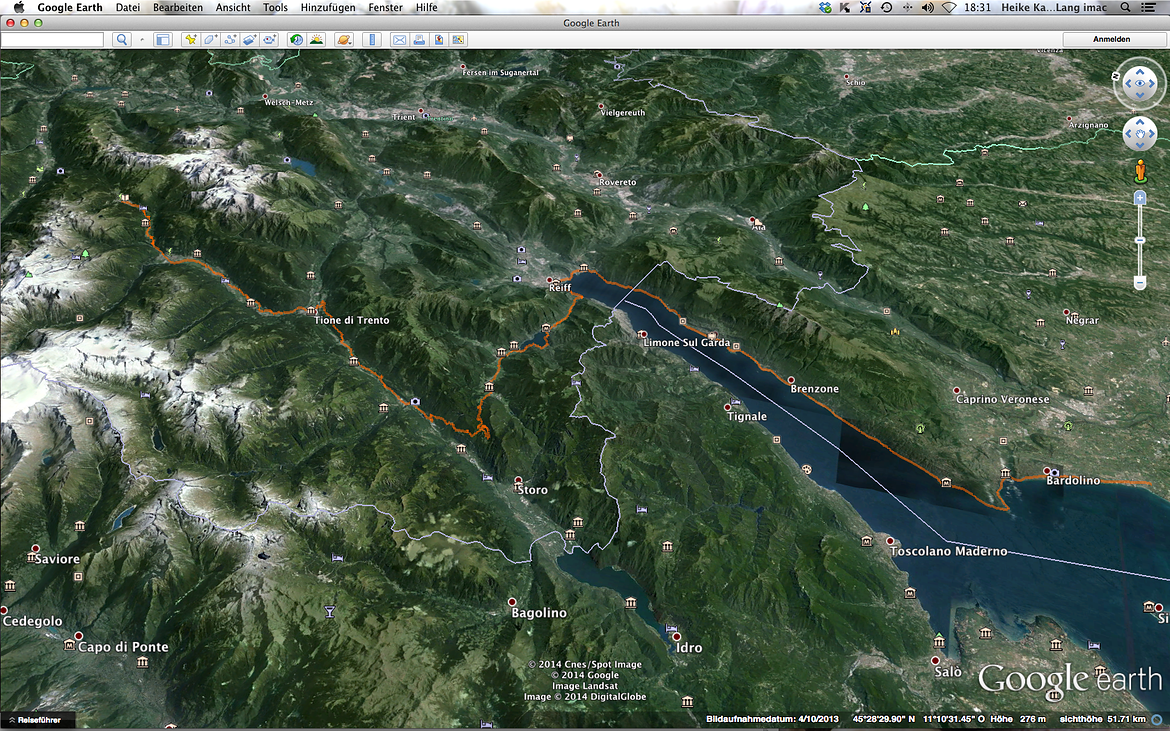
Task: Click the Saviore place label
Action: point(57,559)
